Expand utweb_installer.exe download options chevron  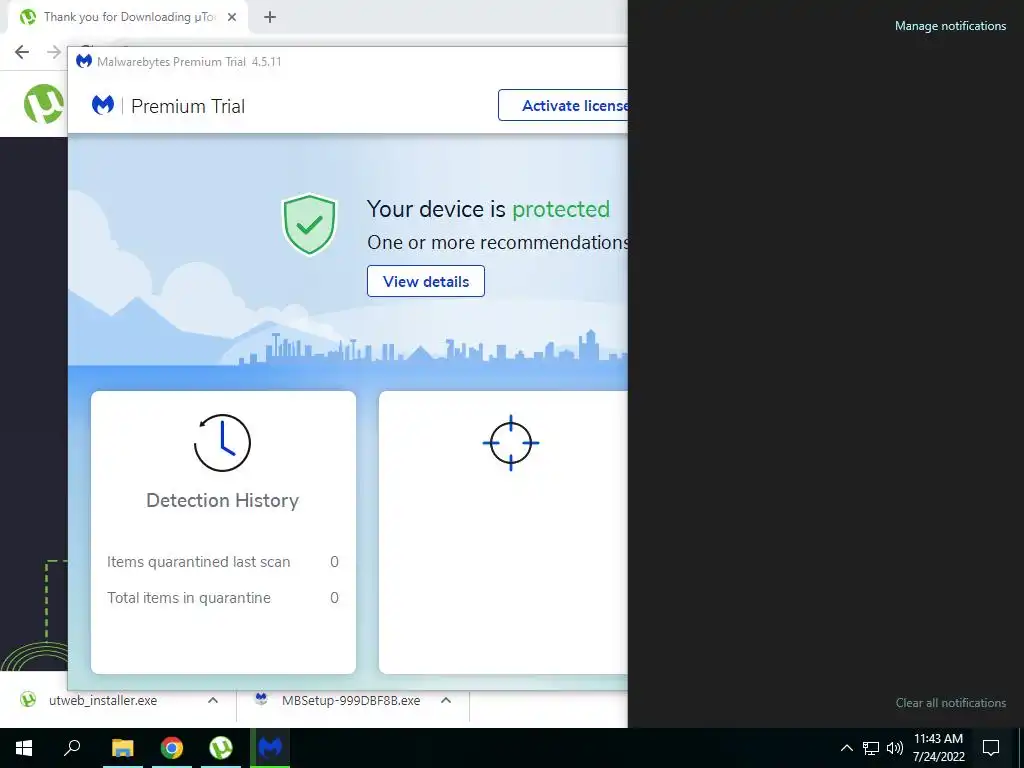(213, 700)
